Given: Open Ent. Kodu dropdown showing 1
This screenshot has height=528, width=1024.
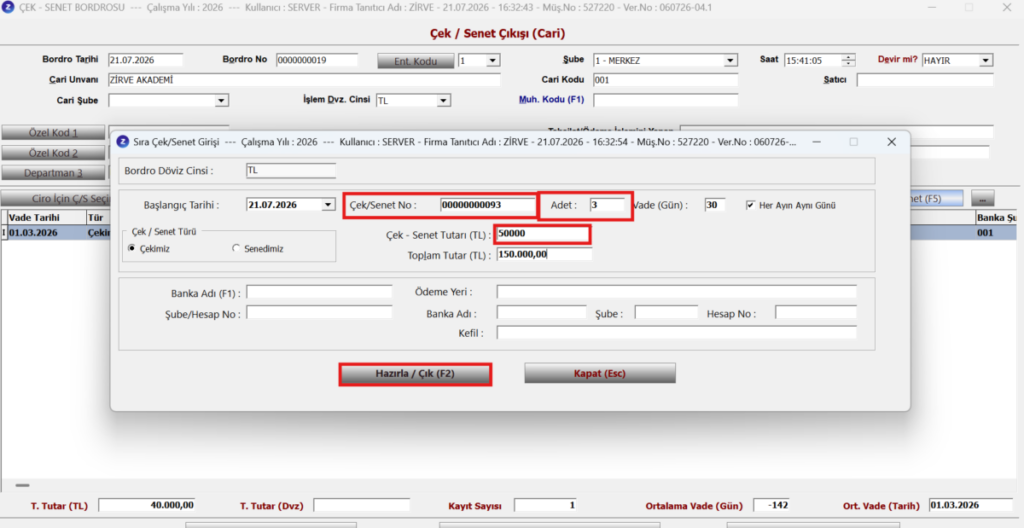Looking at the screenshot, I should pos(493,61).
